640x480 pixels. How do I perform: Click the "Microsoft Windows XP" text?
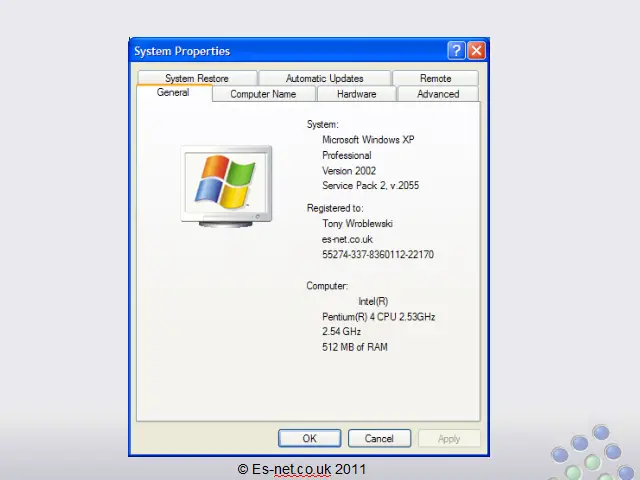coord(368,140)
